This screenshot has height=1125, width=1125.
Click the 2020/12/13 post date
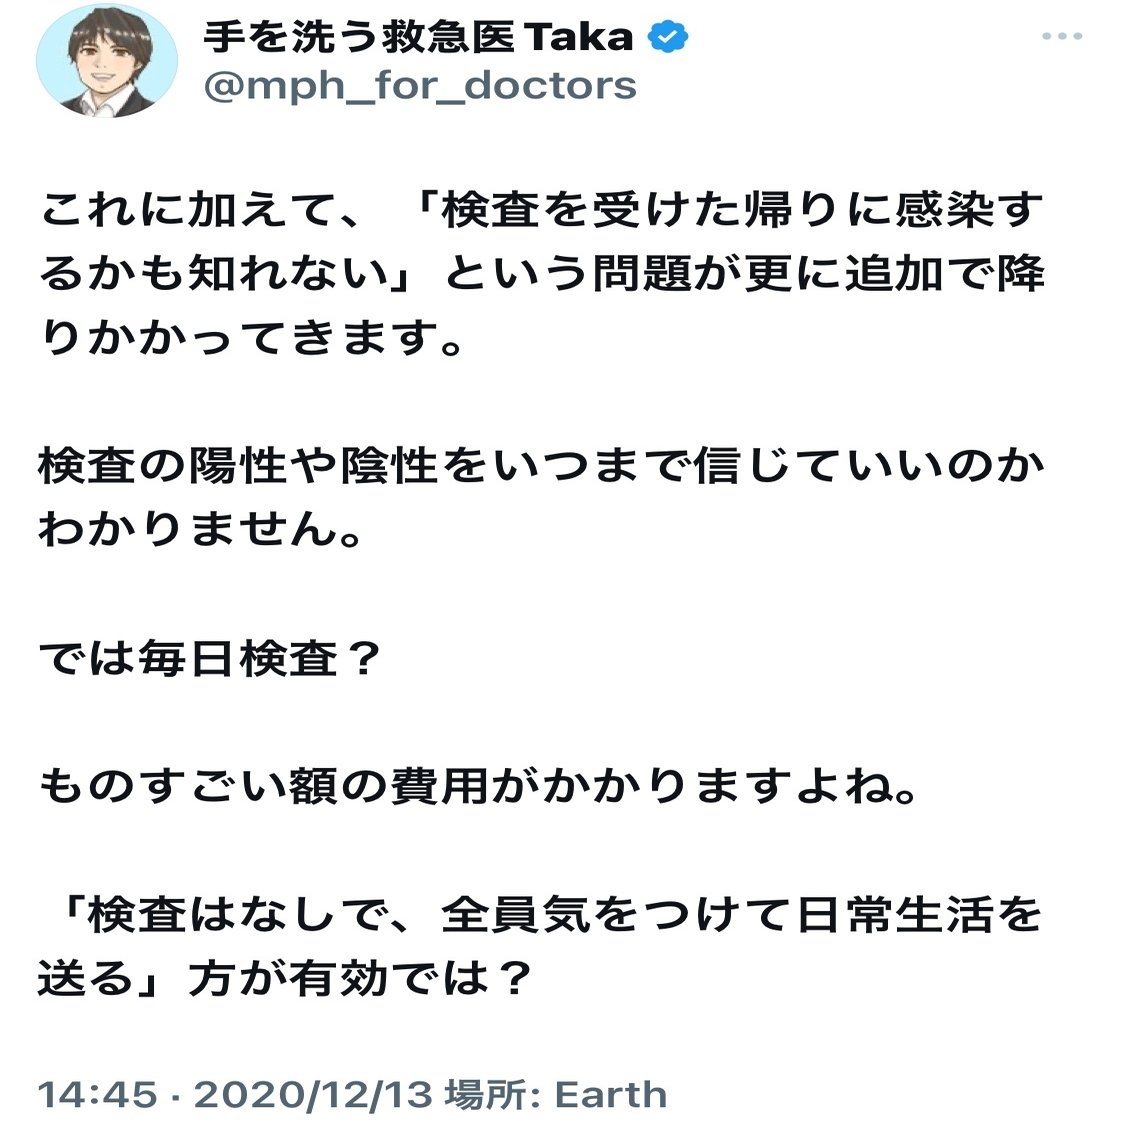click(x=314, y=1095)
